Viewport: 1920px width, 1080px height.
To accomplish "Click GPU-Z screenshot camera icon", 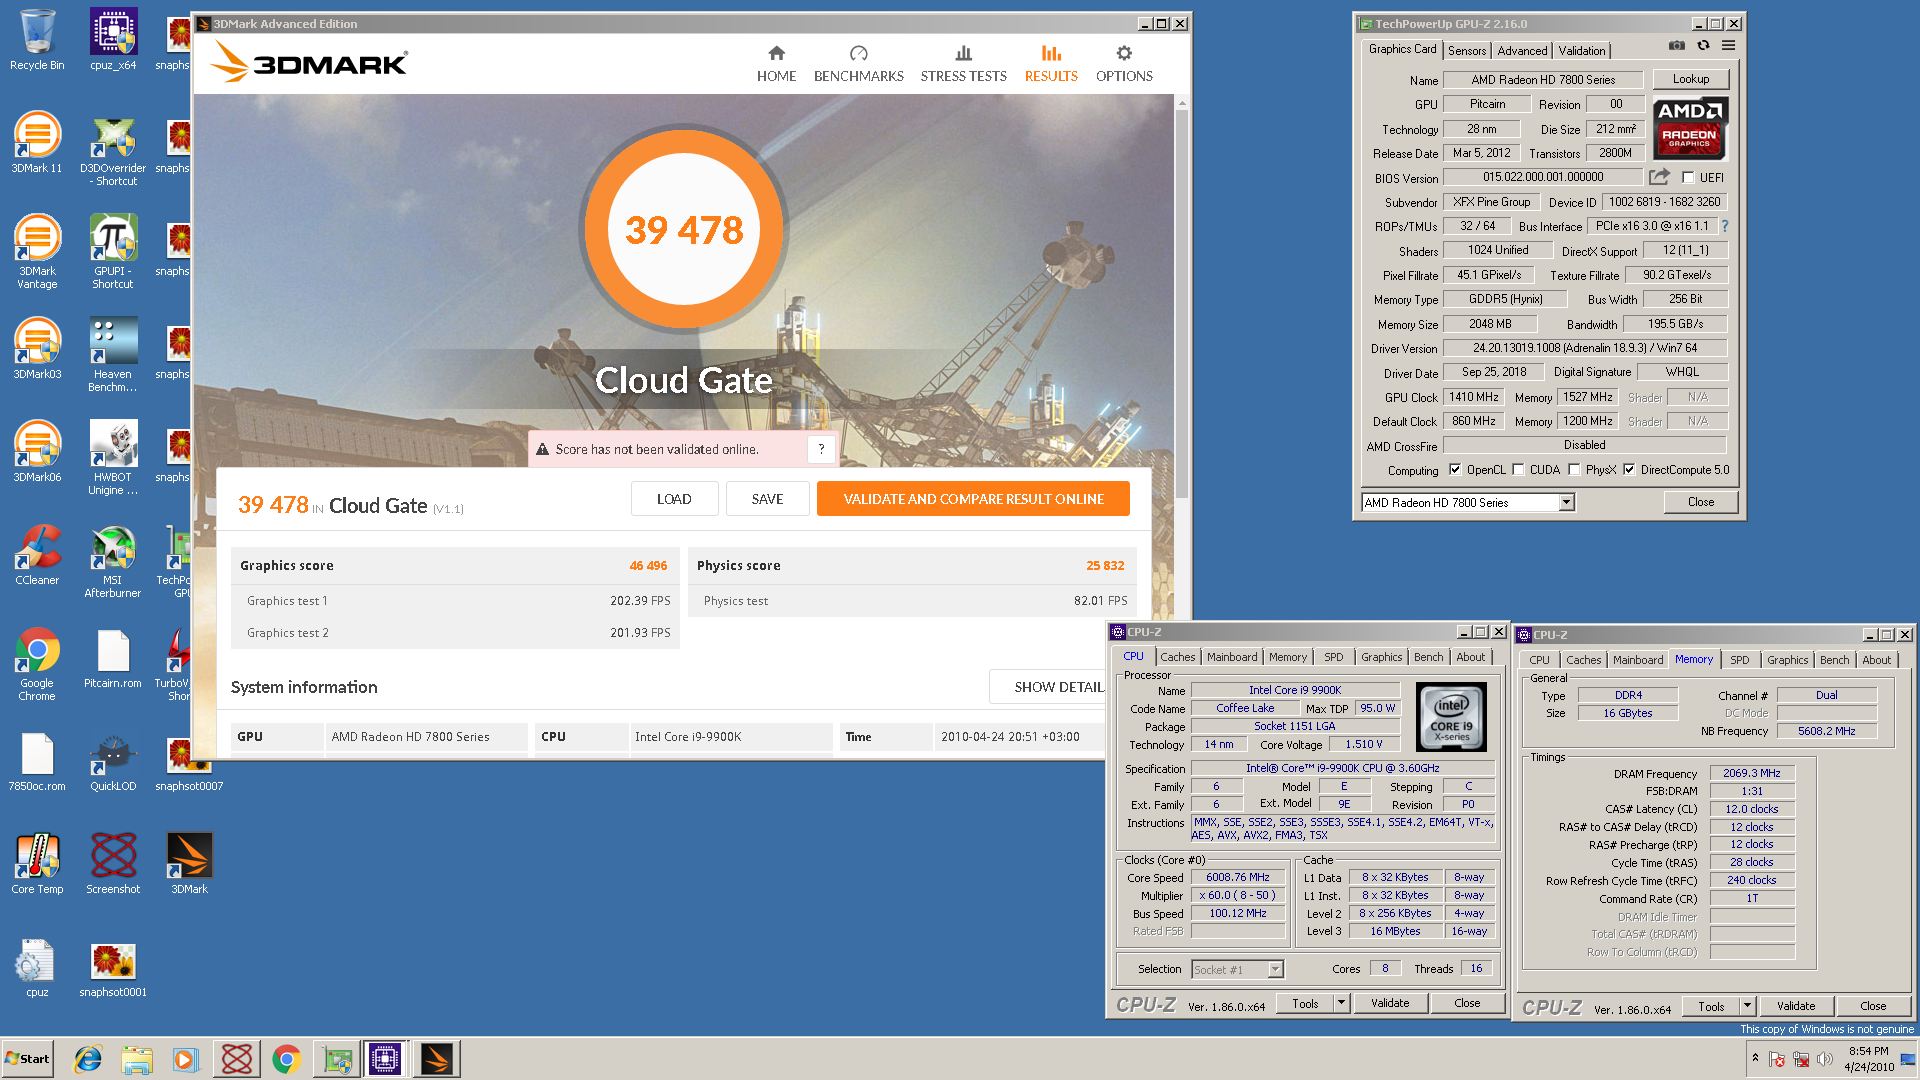I will (1677, 46).
